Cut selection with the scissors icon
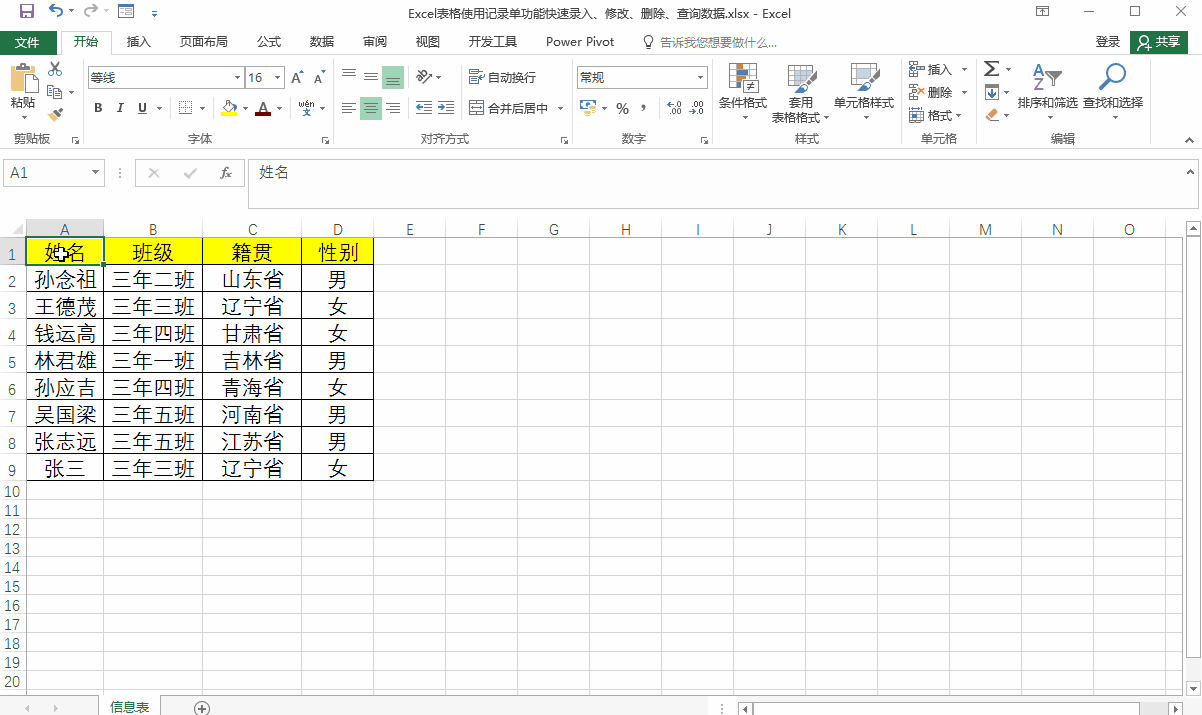 pyautogui.click(x=56, y=70)
